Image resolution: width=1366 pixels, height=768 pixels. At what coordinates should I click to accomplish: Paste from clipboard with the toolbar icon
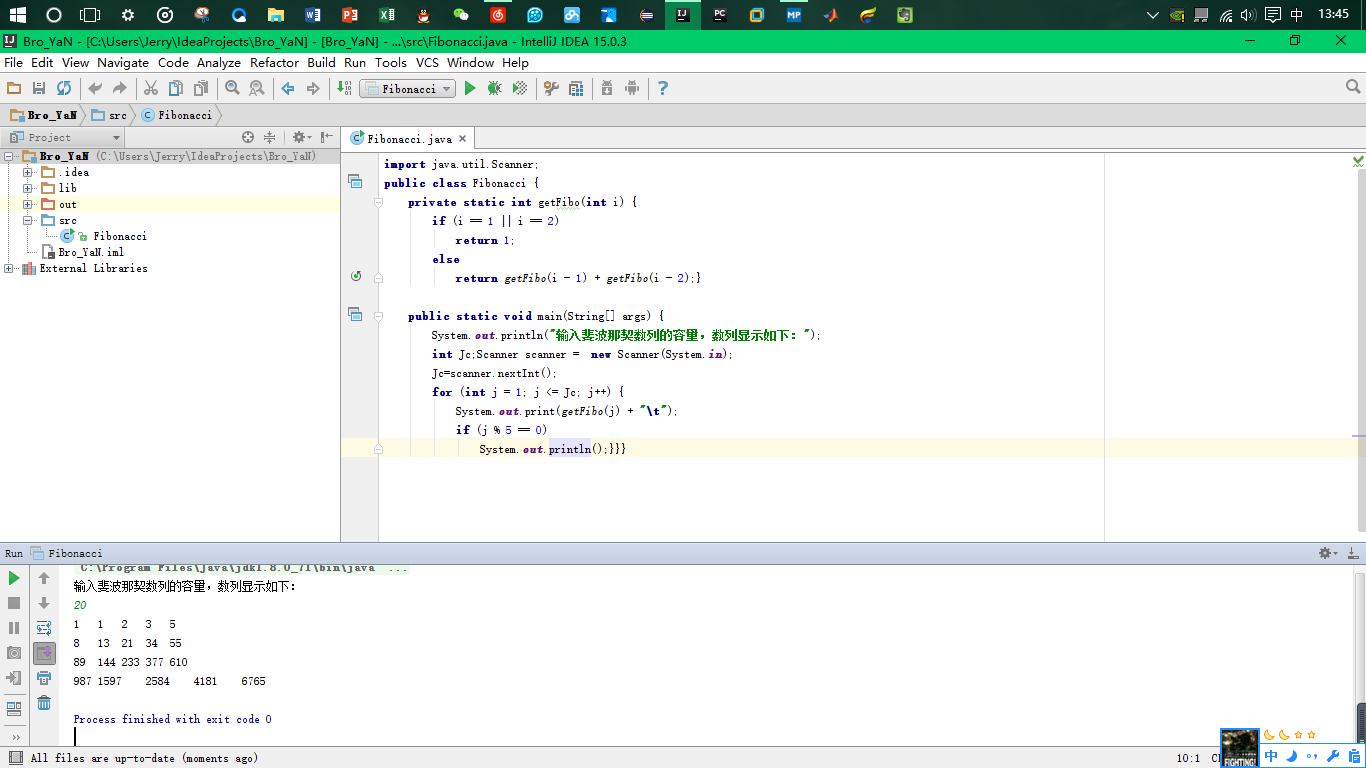[200, 88]
